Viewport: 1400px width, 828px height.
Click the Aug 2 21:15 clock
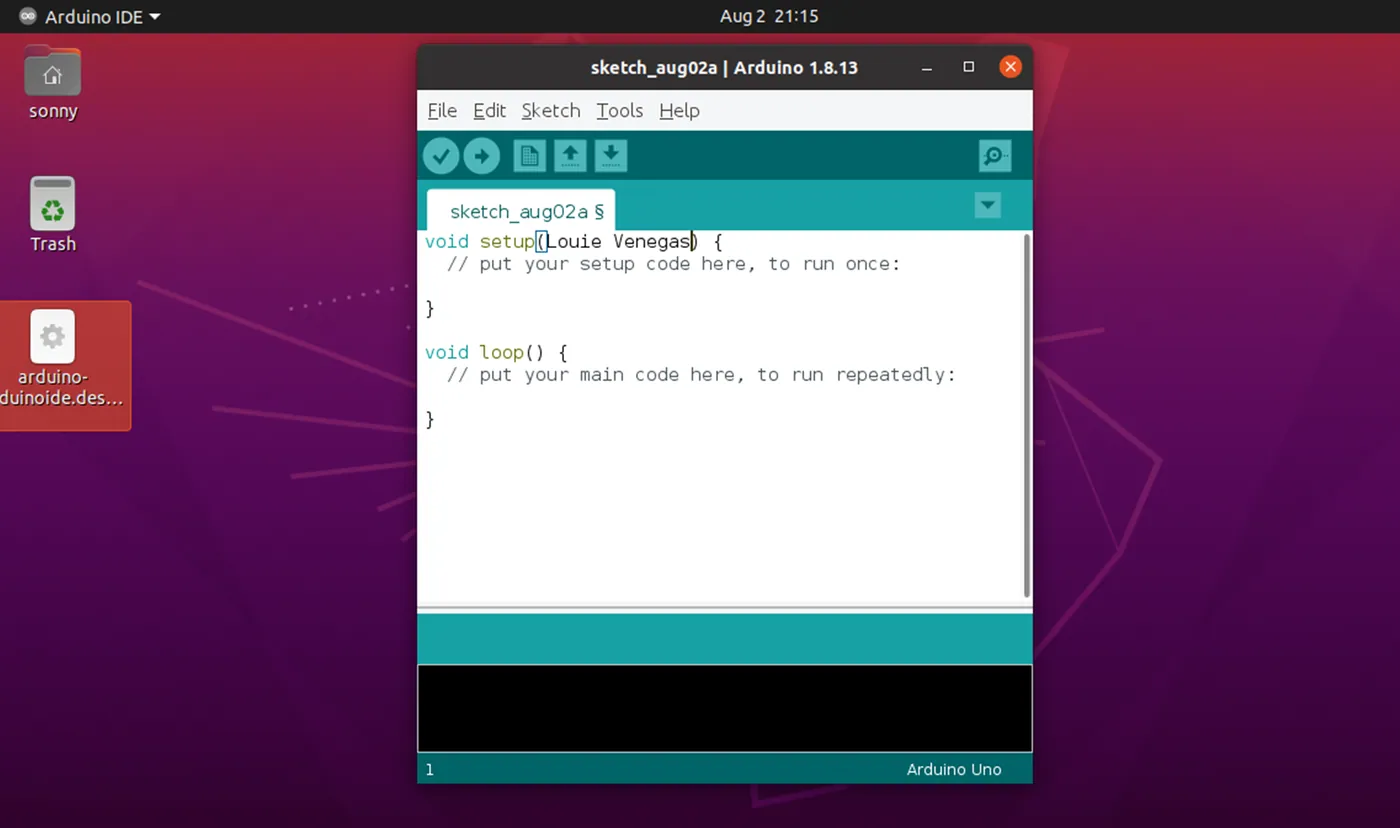pyautogui.click(x=769, y=17)
